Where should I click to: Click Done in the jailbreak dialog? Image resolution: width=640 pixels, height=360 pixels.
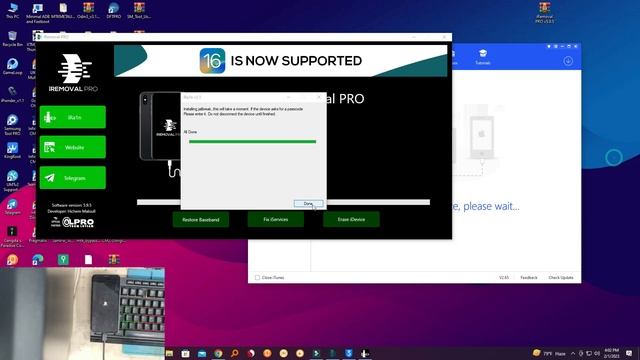(308, 203)
